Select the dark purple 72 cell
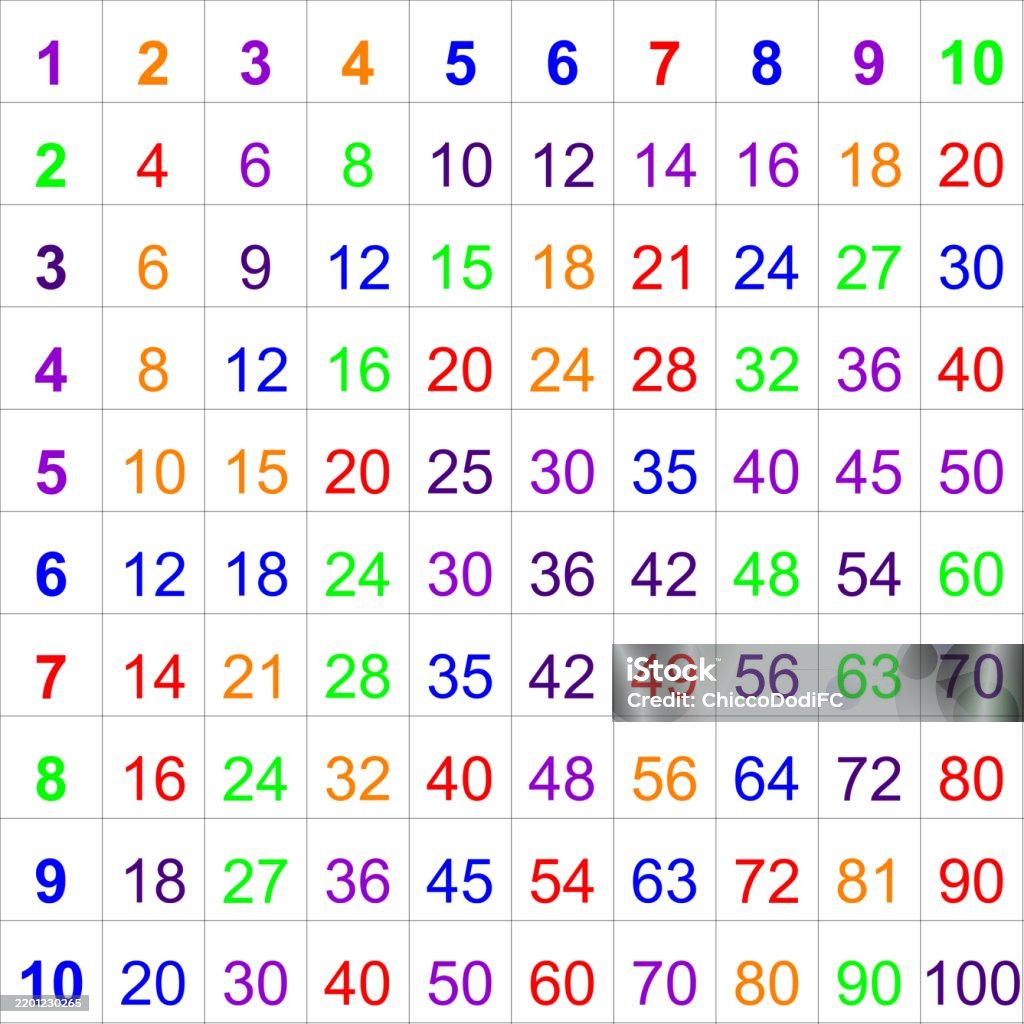Image resolution: width=1024 pixels, height=1024 pixels. tap(869, 778)
